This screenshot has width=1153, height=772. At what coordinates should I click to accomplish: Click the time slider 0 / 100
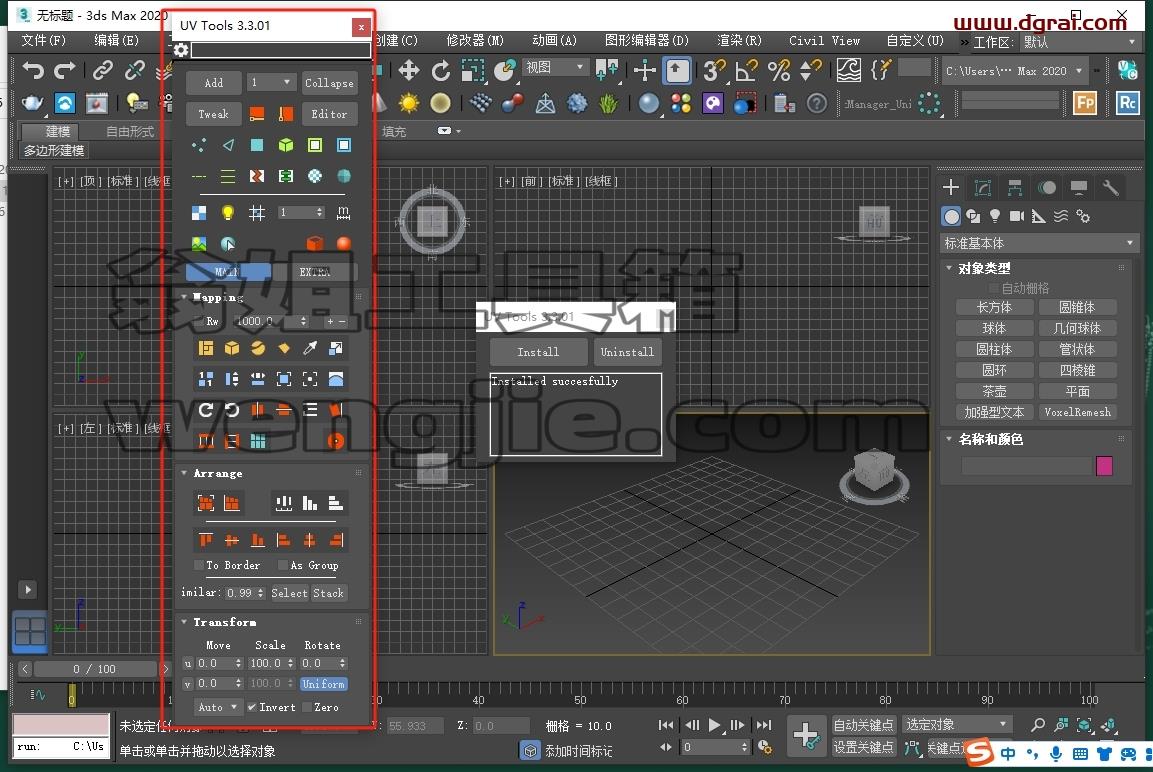pos(95,669)
